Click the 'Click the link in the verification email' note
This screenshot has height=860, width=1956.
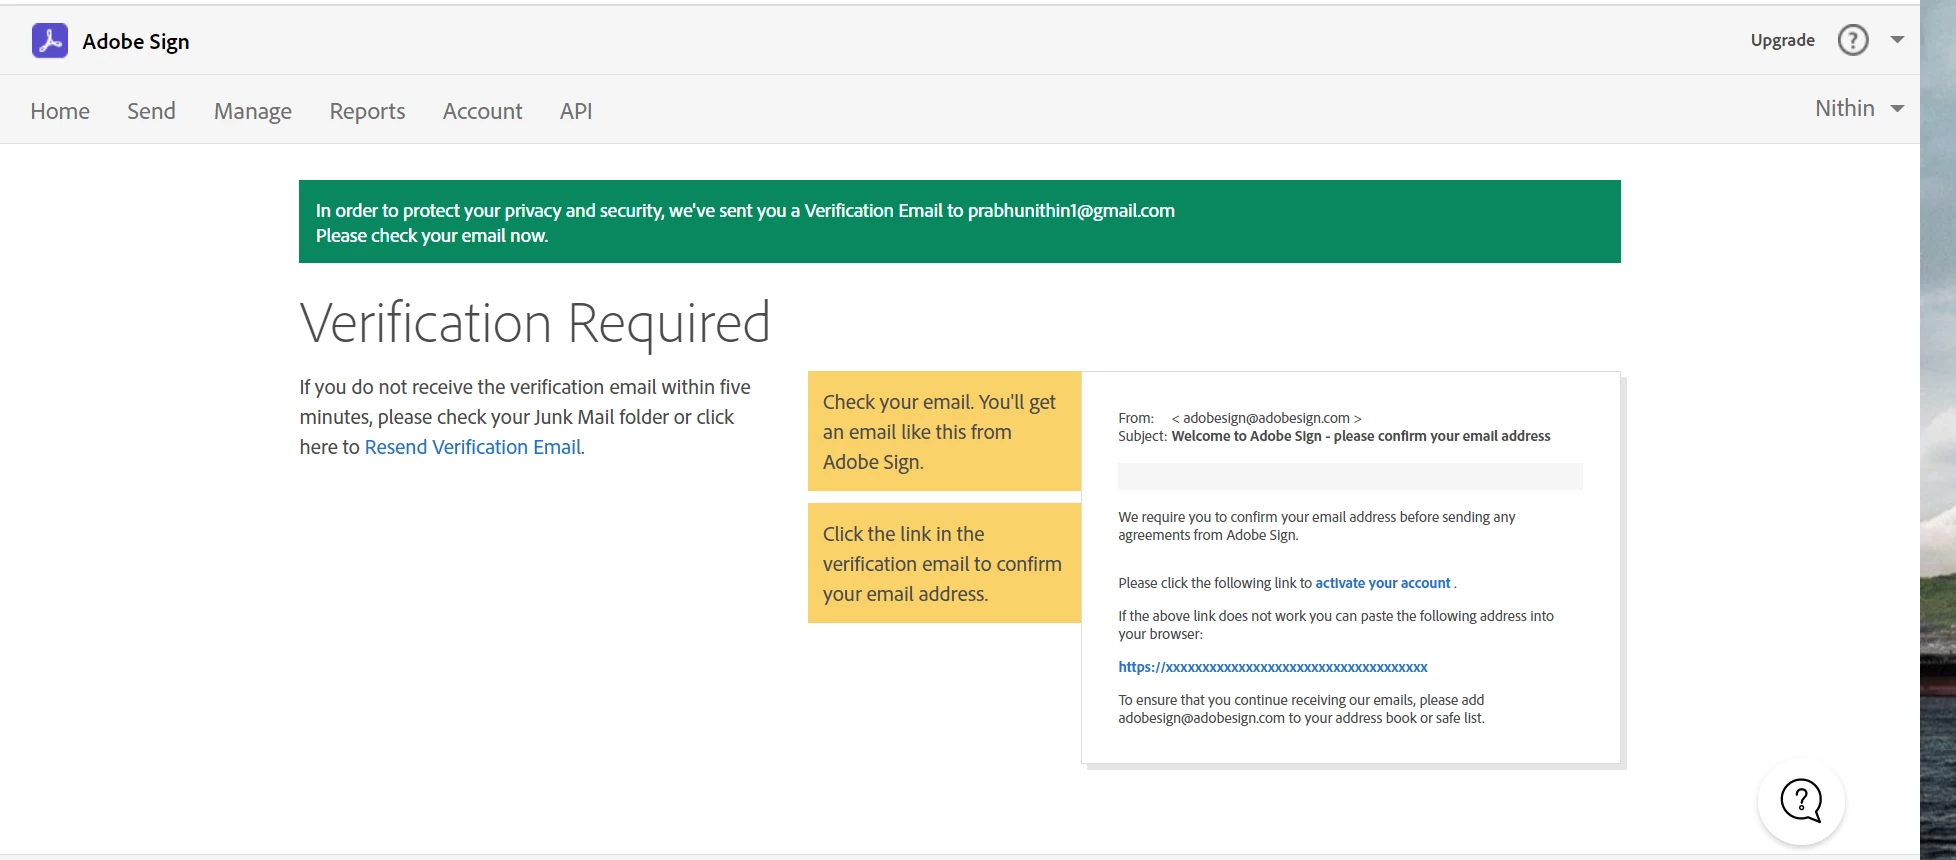(x=944, y=563)
